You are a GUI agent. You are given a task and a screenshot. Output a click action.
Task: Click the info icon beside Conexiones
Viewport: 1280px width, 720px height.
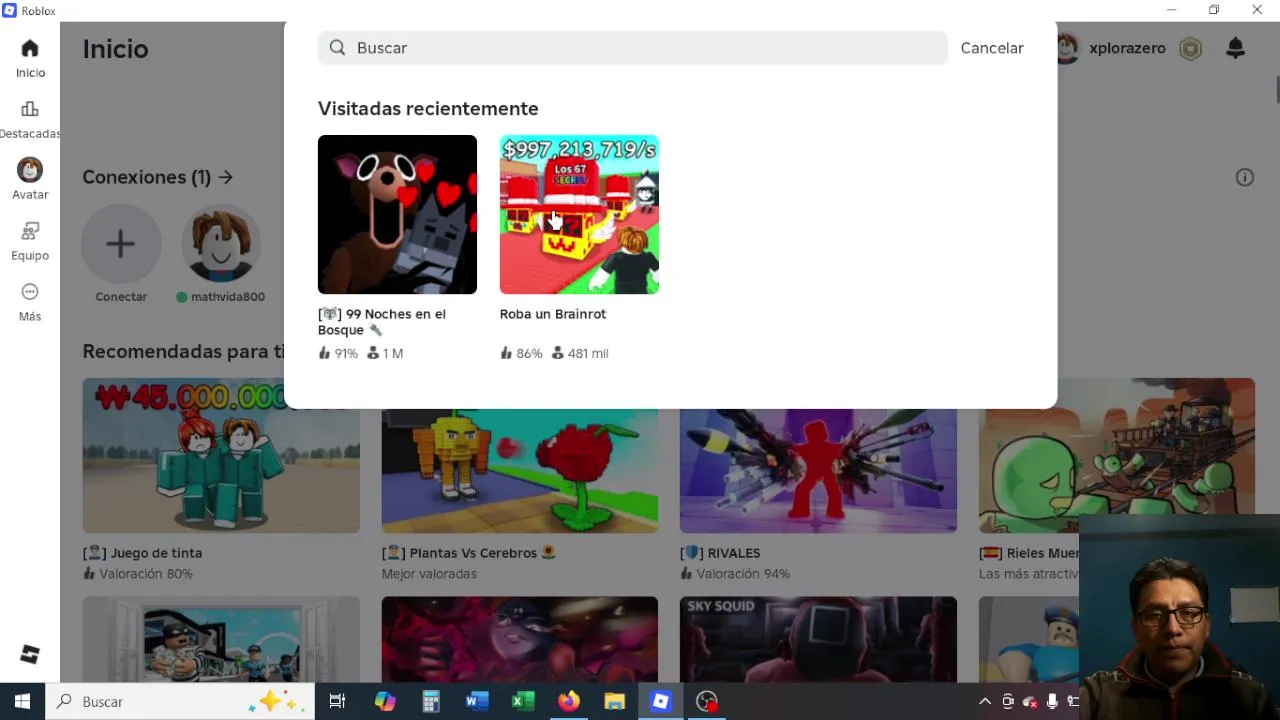[x=1245, y=177]
